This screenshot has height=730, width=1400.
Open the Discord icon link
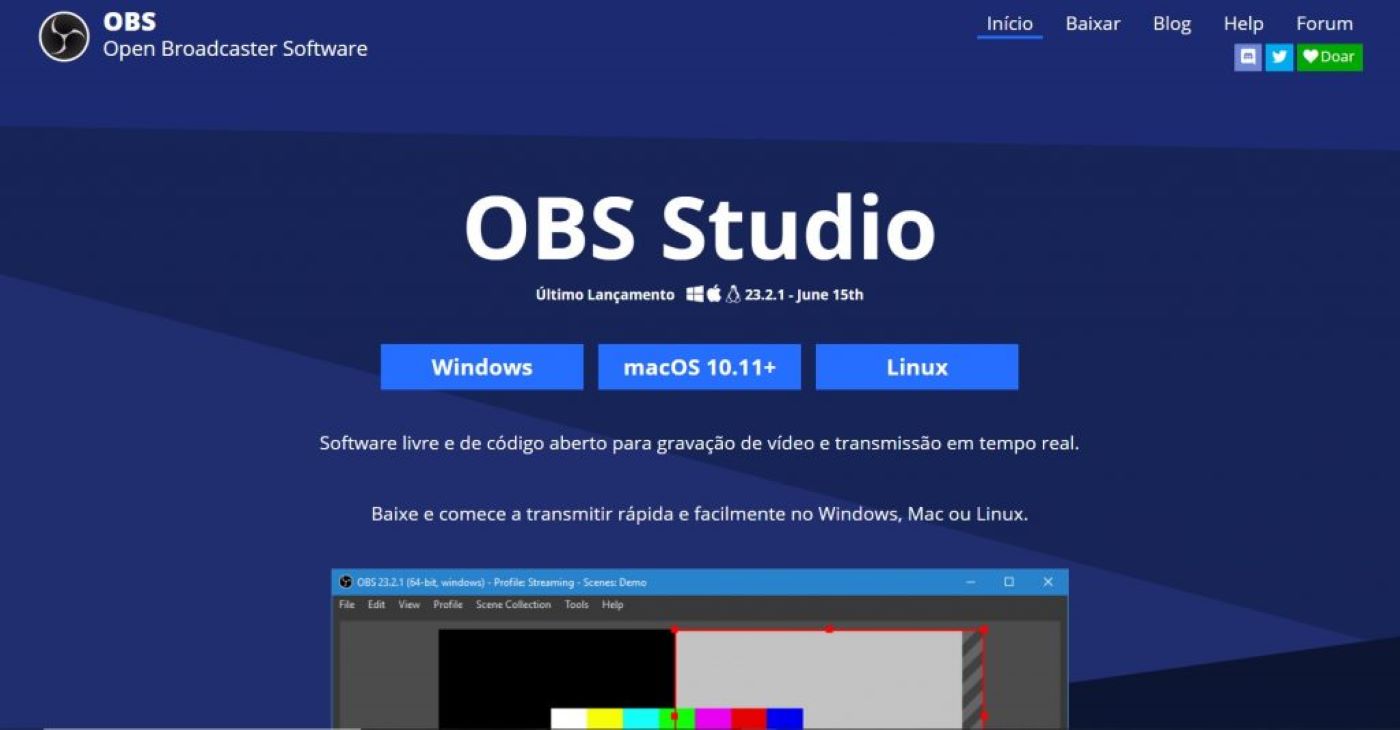tap(1248, 57)
